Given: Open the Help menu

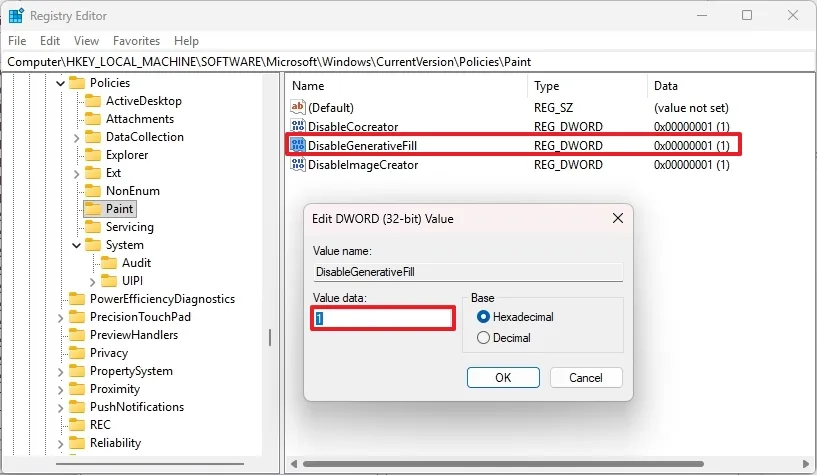Looking at the screenshot, I should click(x=187, y=41).
